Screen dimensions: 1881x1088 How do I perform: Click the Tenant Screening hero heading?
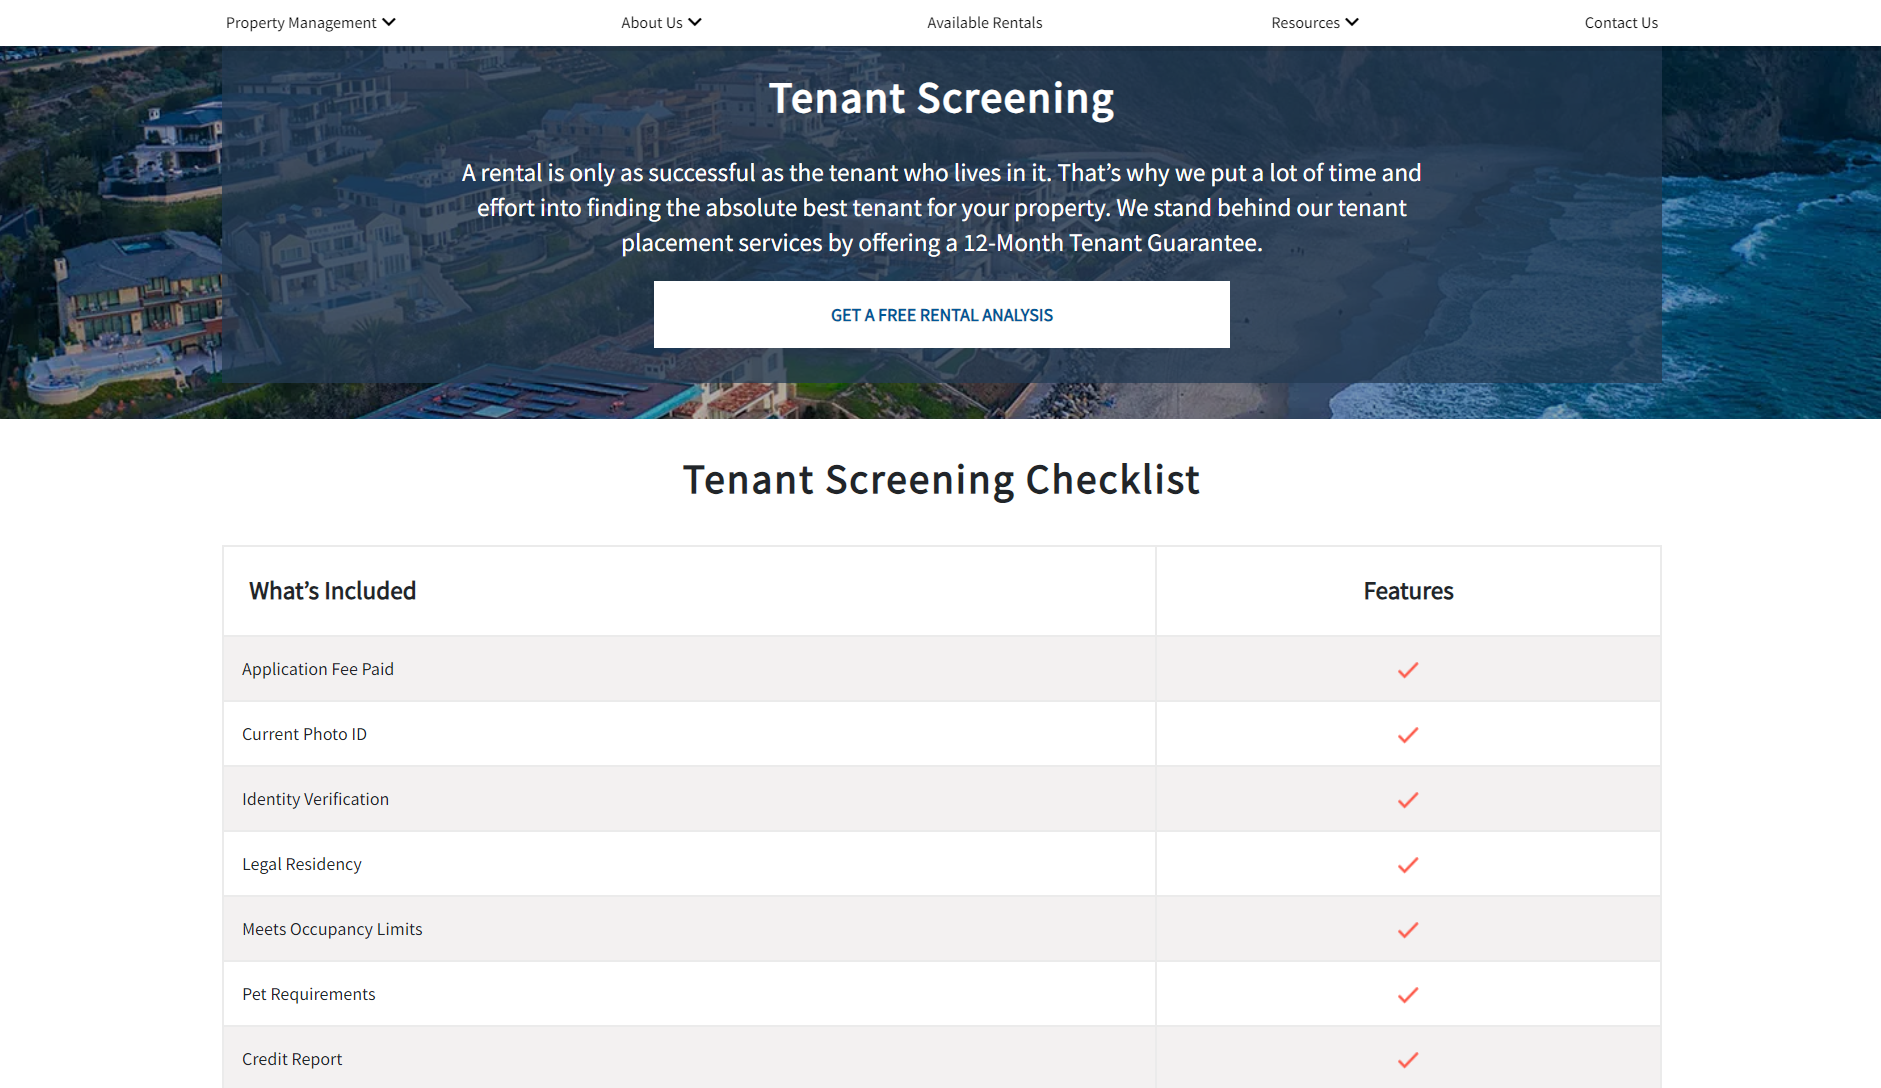[941, 99]
